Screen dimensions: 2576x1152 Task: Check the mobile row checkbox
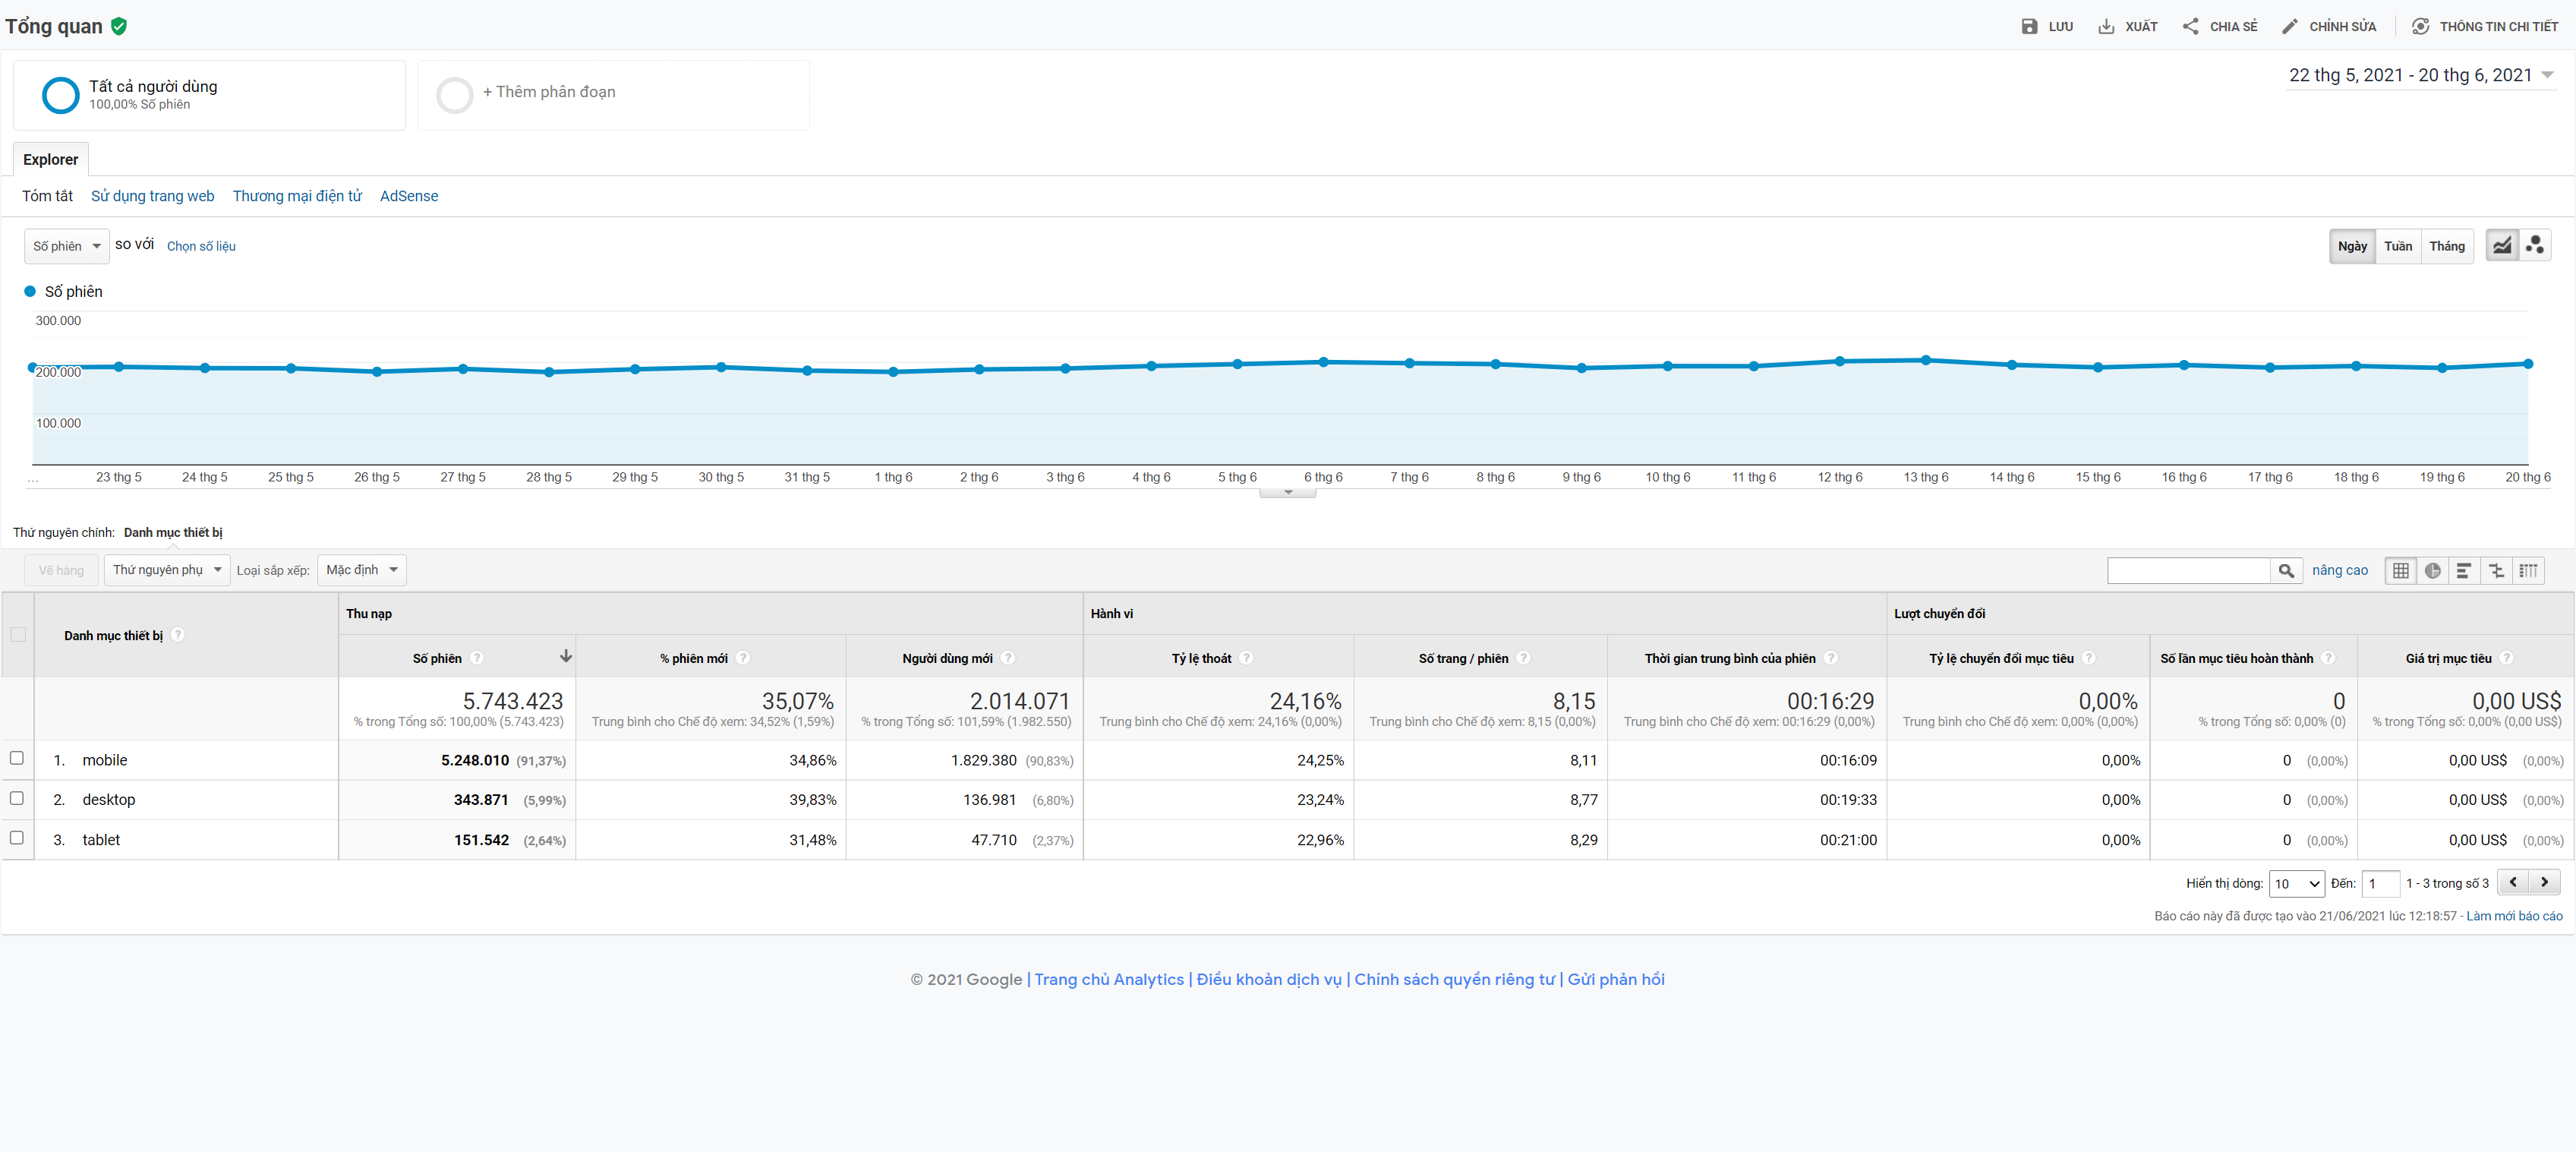(x=17, y=758)
